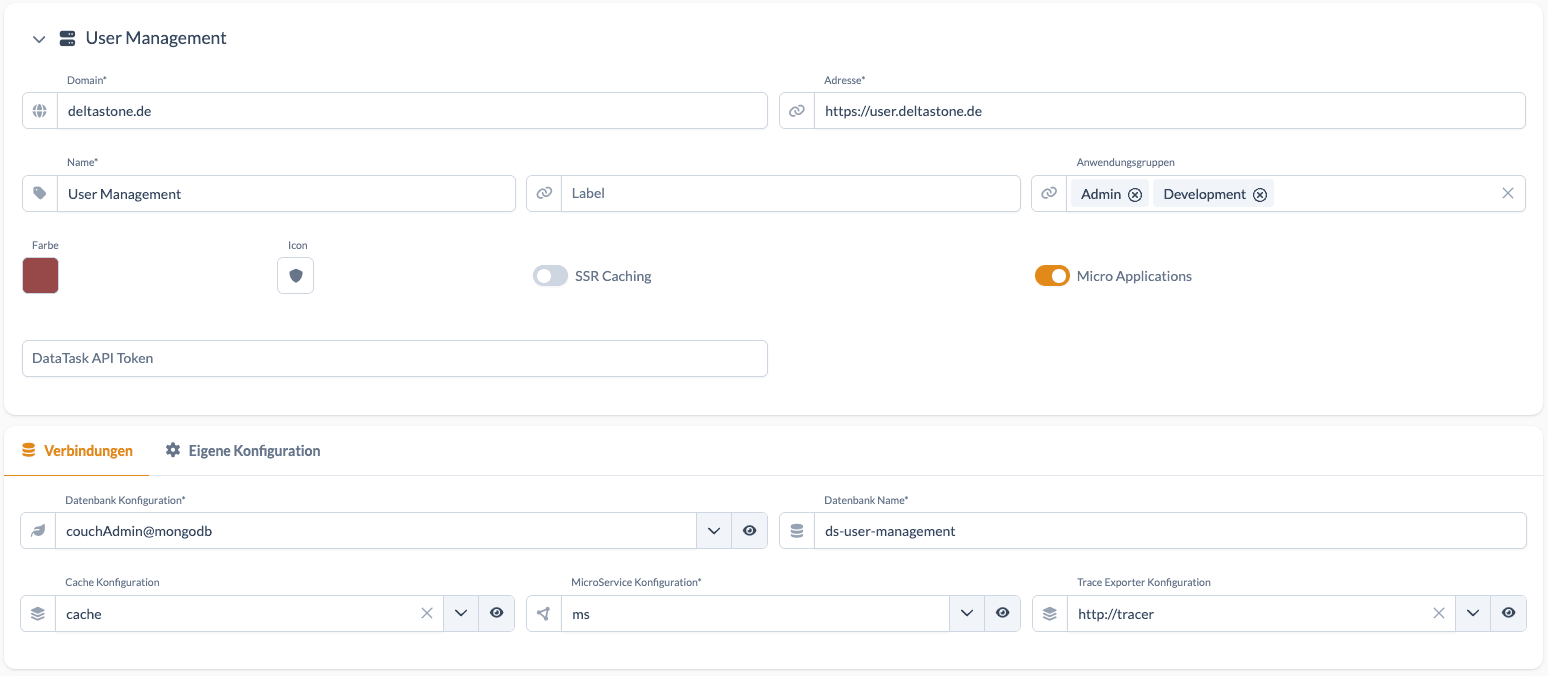
Task: Switch to the Verbindungen tab
Action: click(77, 451)
